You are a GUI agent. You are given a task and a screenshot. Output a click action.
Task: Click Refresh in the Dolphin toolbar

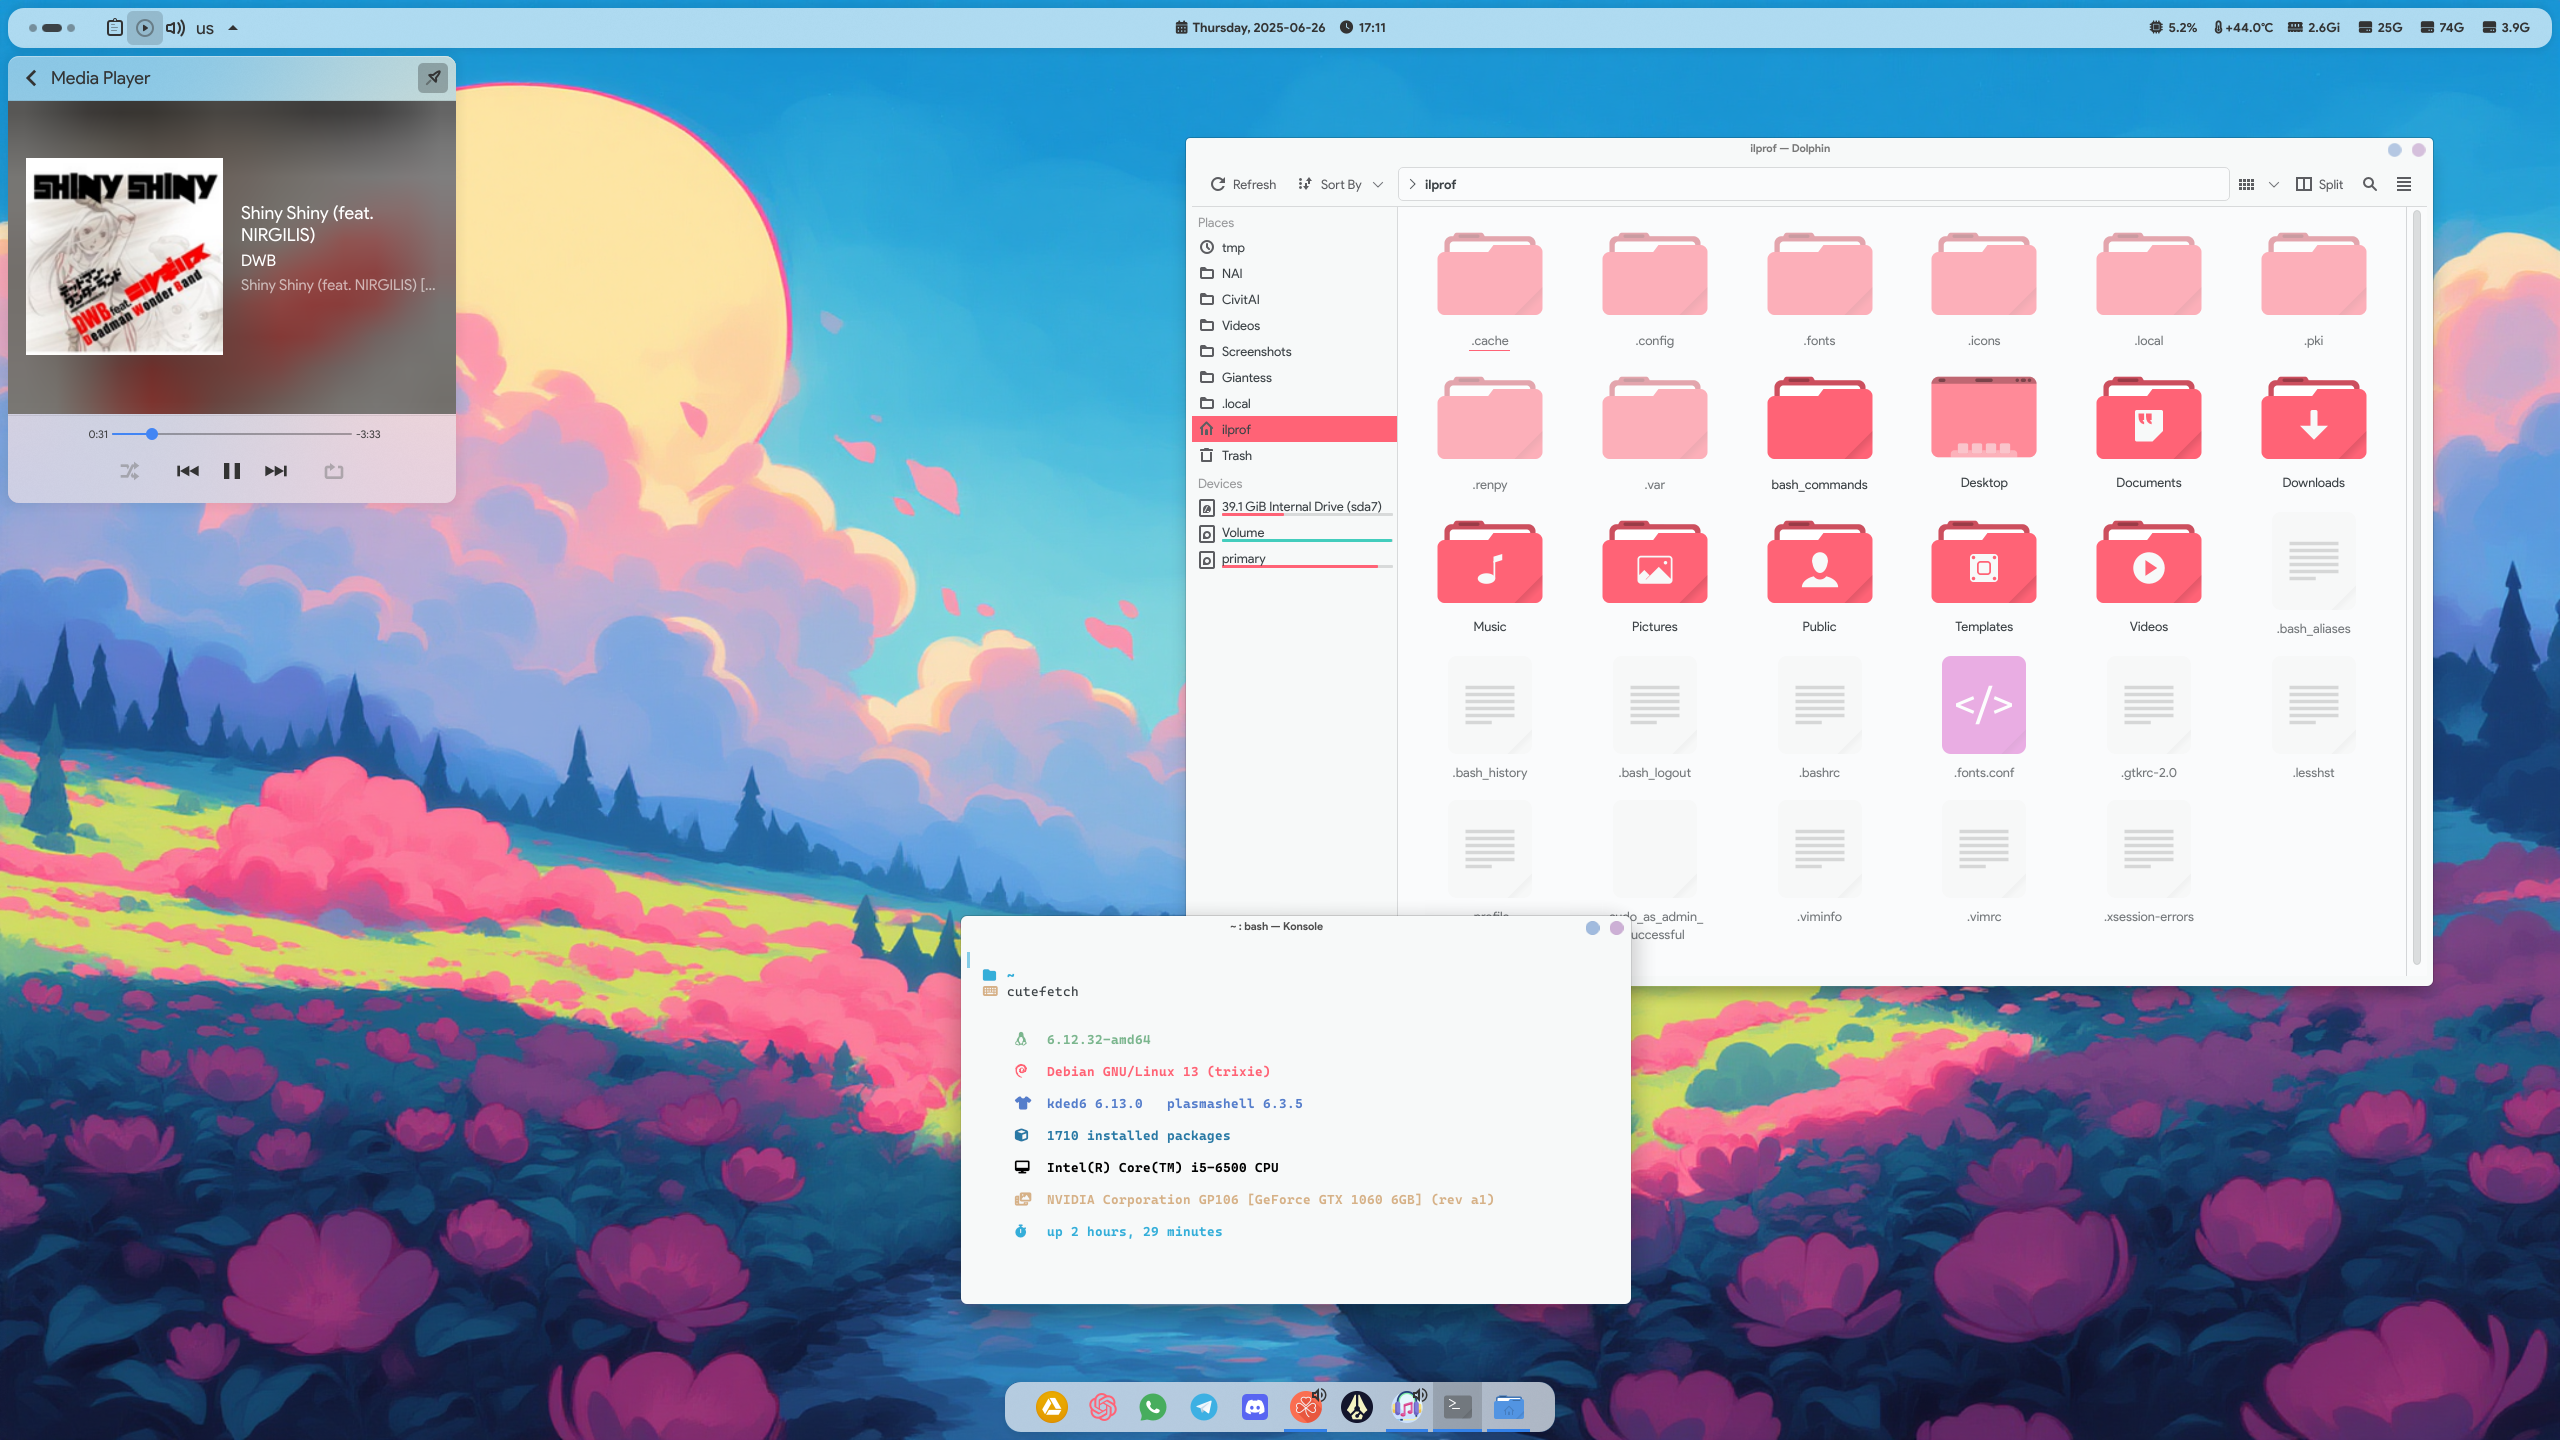coord(1243,184)
